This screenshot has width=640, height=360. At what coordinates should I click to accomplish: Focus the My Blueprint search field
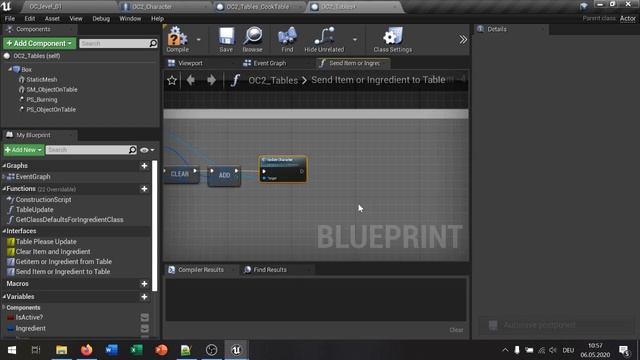(x=91, y=150)
